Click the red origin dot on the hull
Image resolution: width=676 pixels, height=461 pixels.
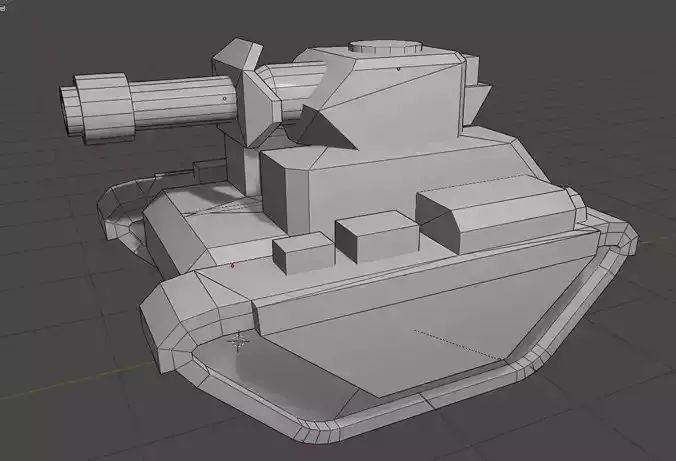233,266
